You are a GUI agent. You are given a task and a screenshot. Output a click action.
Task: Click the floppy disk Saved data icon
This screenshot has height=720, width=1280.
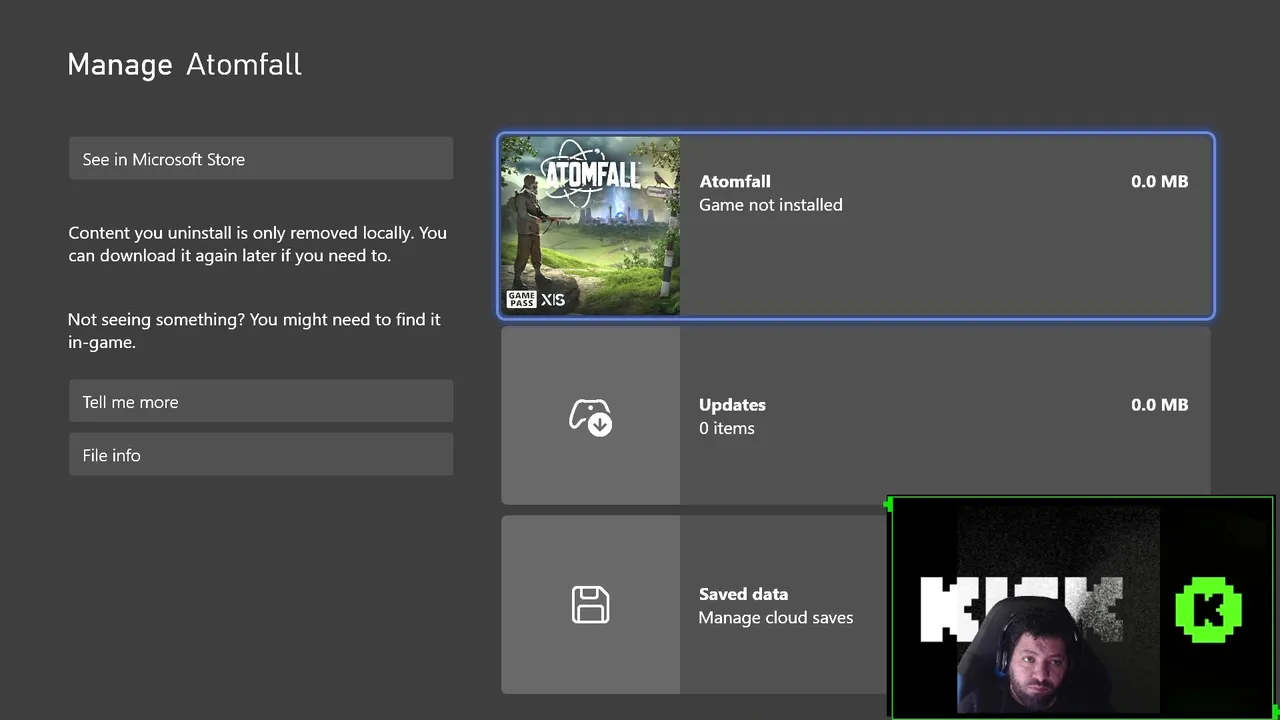(590, 605)
